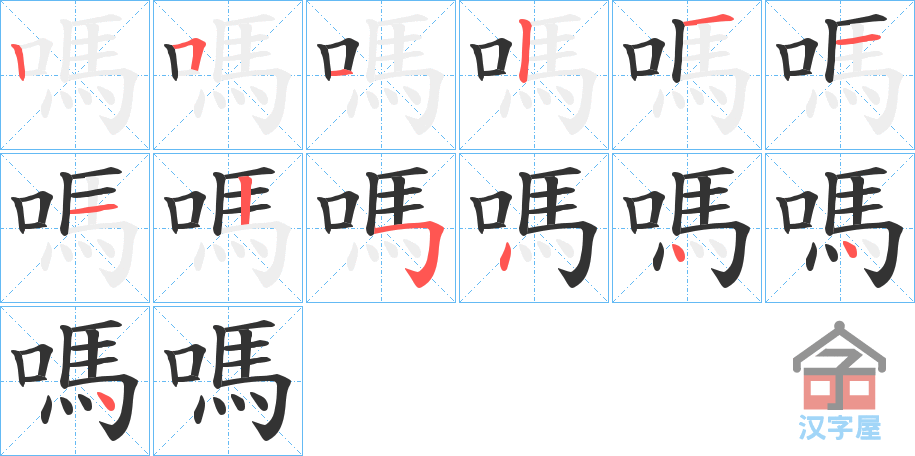The width and height of the screenshot is (915, 456).
Task: Click the red first stroke in step one
Action: coord(19,61)
